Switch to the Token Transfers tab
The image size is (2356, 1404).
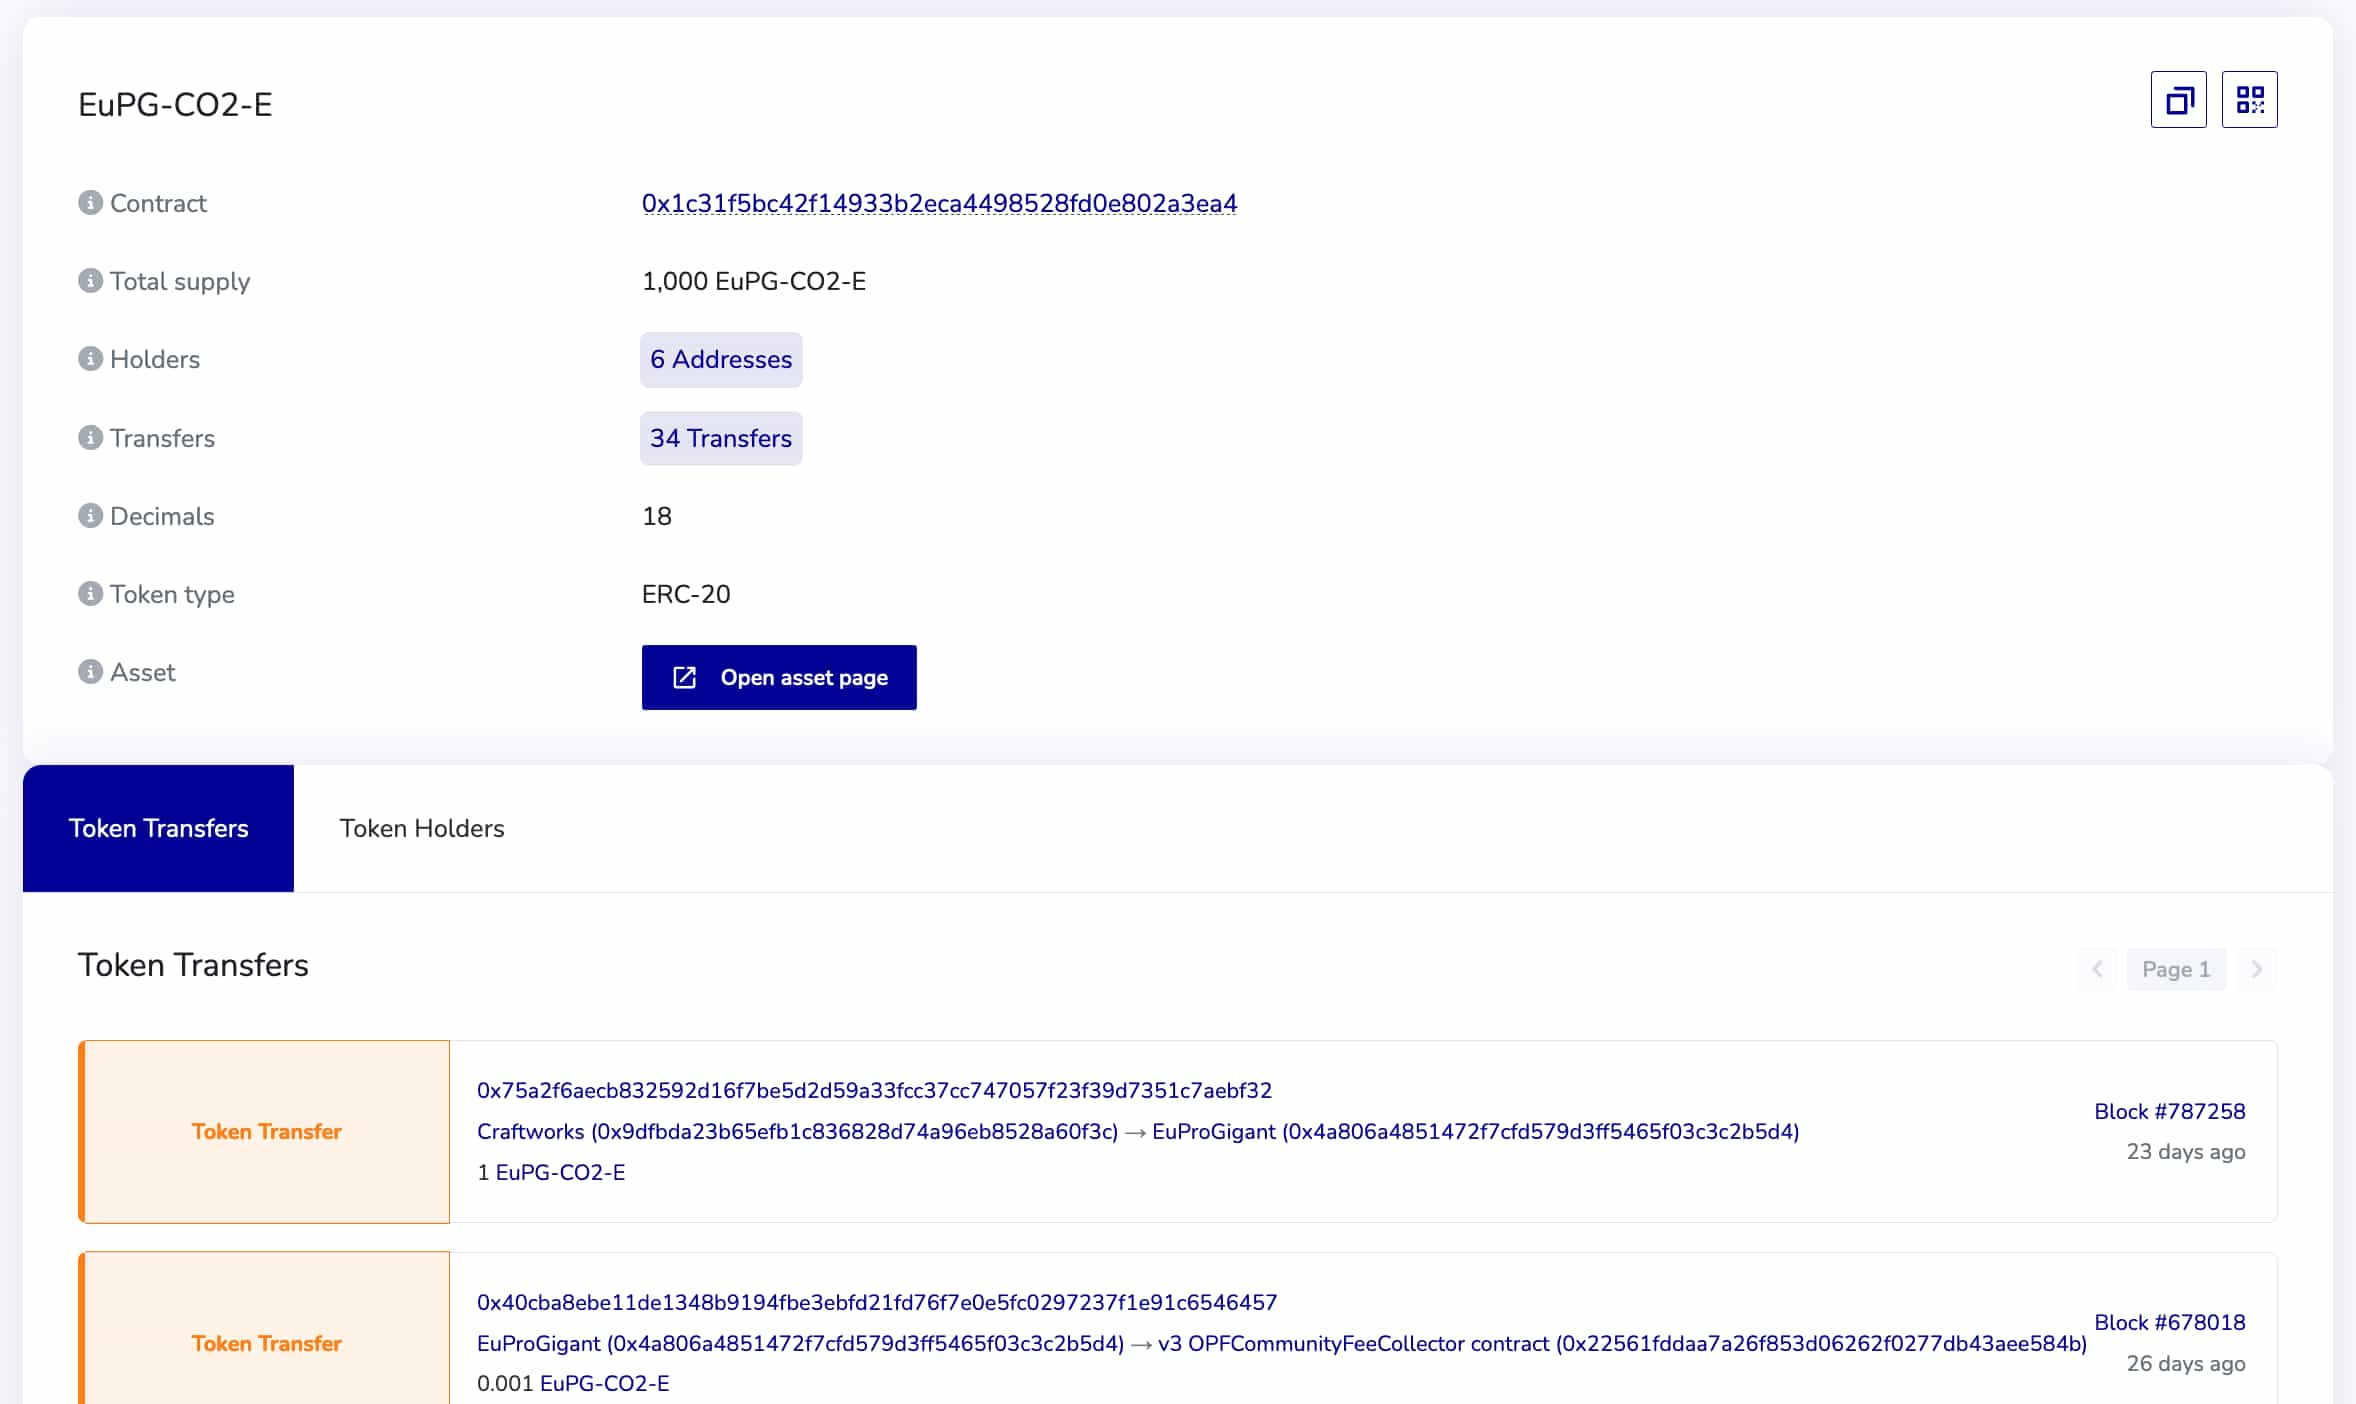point(158,828)
